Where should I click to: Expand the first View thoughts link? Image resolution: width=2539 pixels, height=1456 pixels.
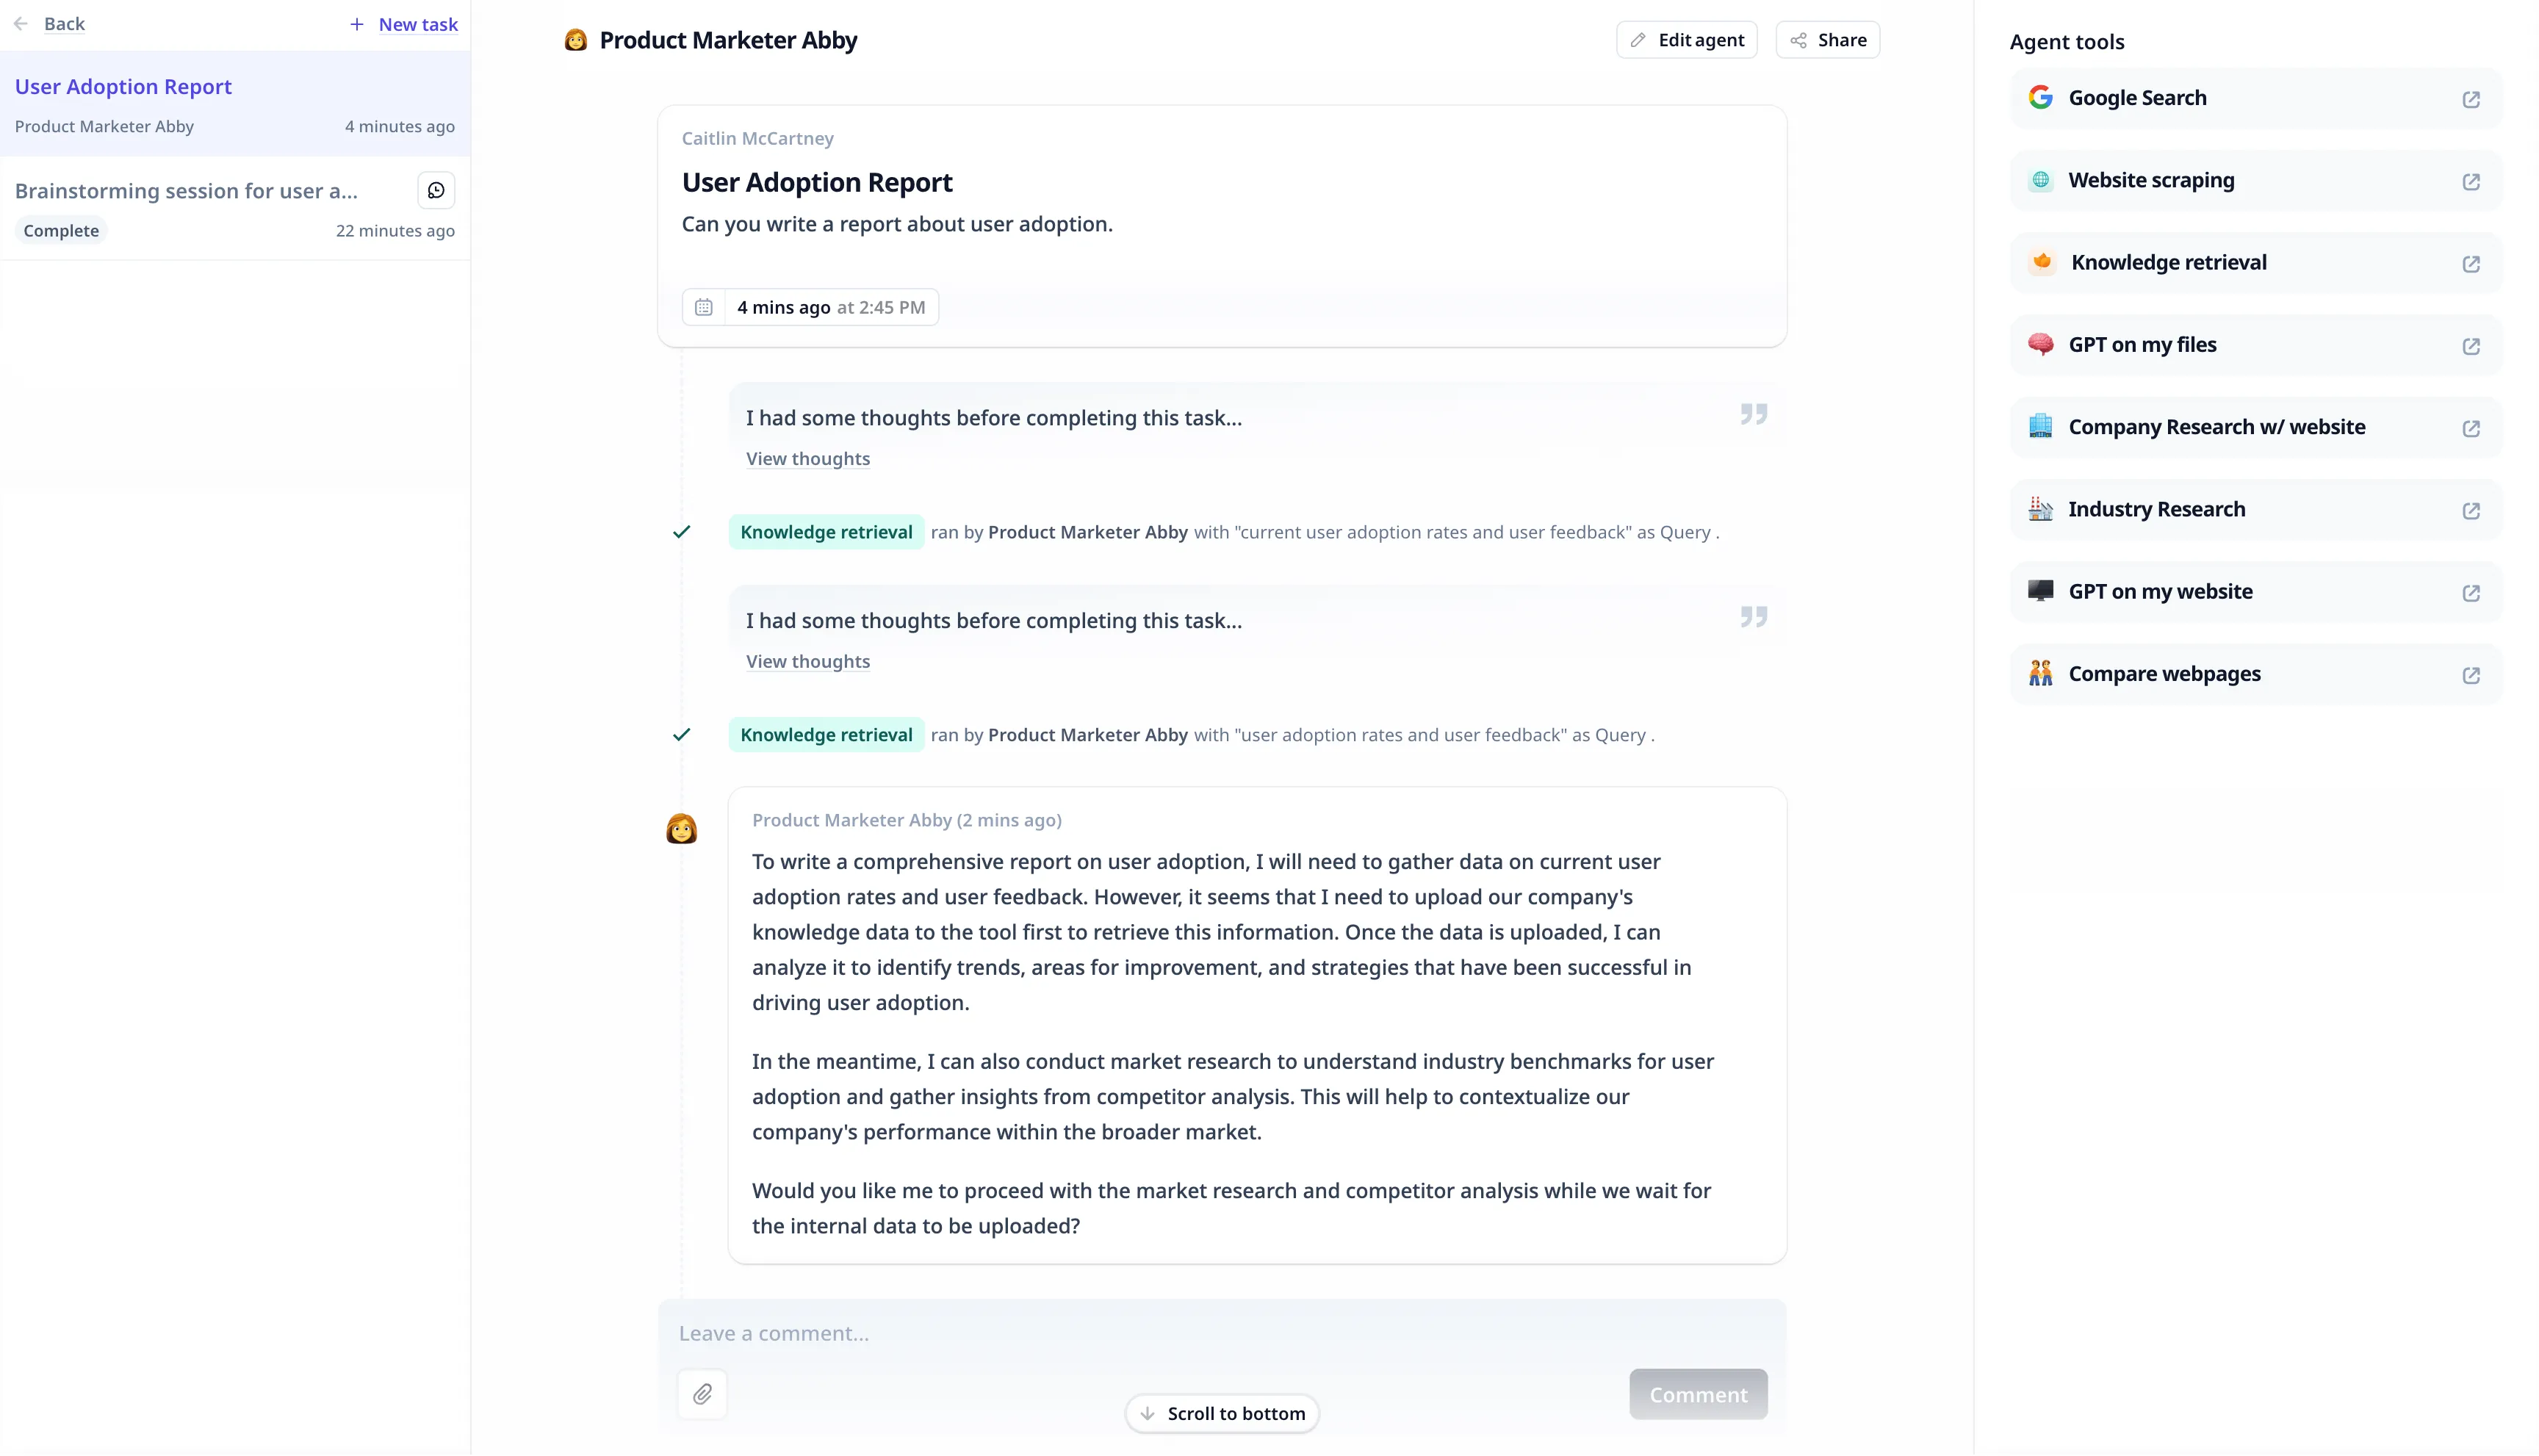808,459
